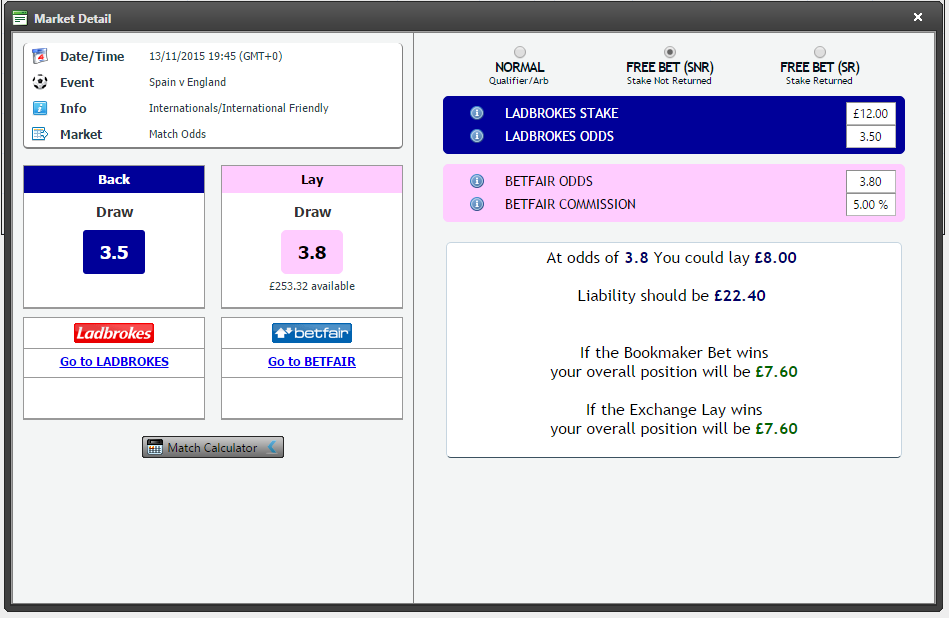
Task: Click the Market icon beside Match Odds
Action: tap(40, 134)
